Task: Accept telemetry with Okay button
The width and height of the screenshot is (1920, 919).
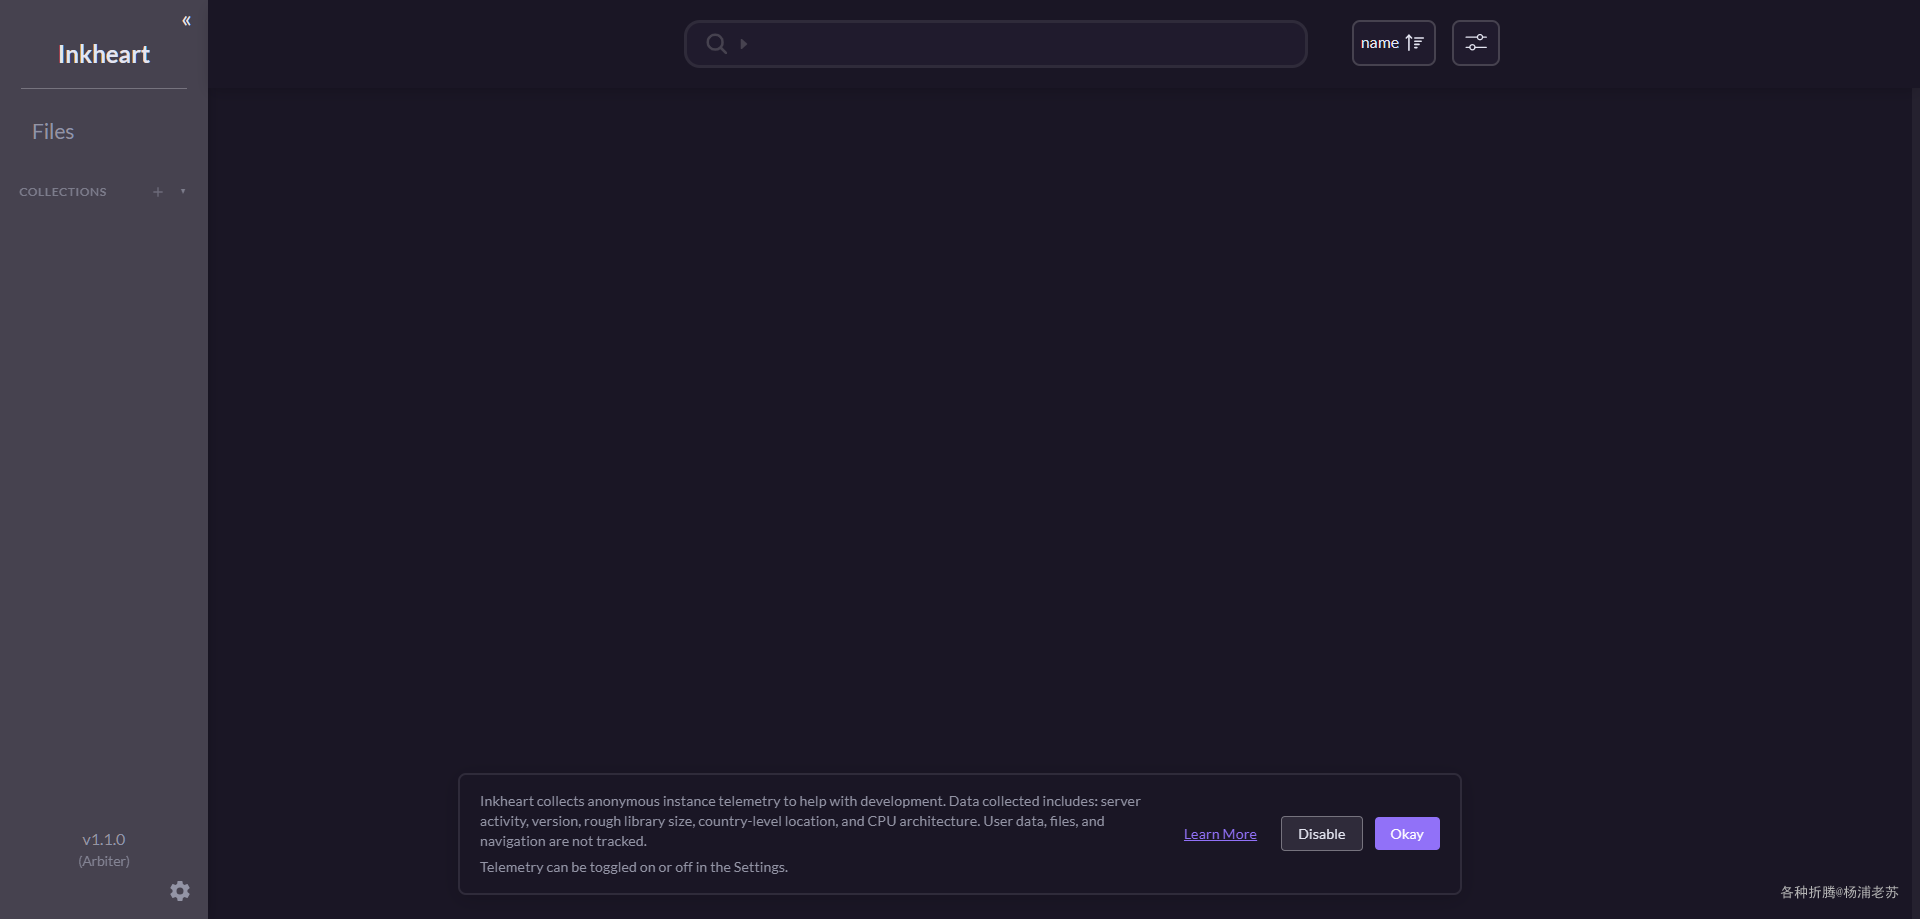Action: [x=1406, y=834]
